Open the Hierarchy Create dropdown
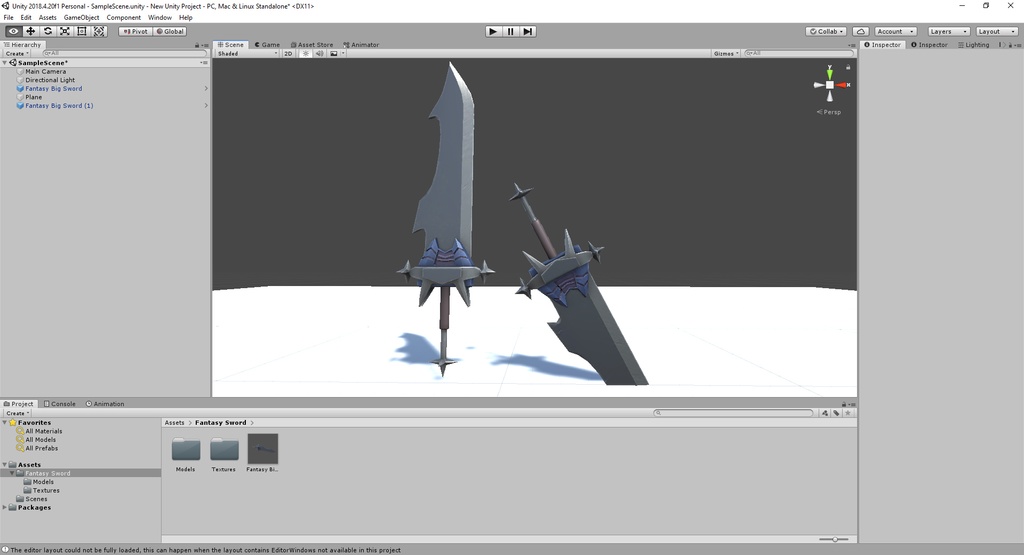The height and width of the screenshot is (555, 1024). point(16,54)
